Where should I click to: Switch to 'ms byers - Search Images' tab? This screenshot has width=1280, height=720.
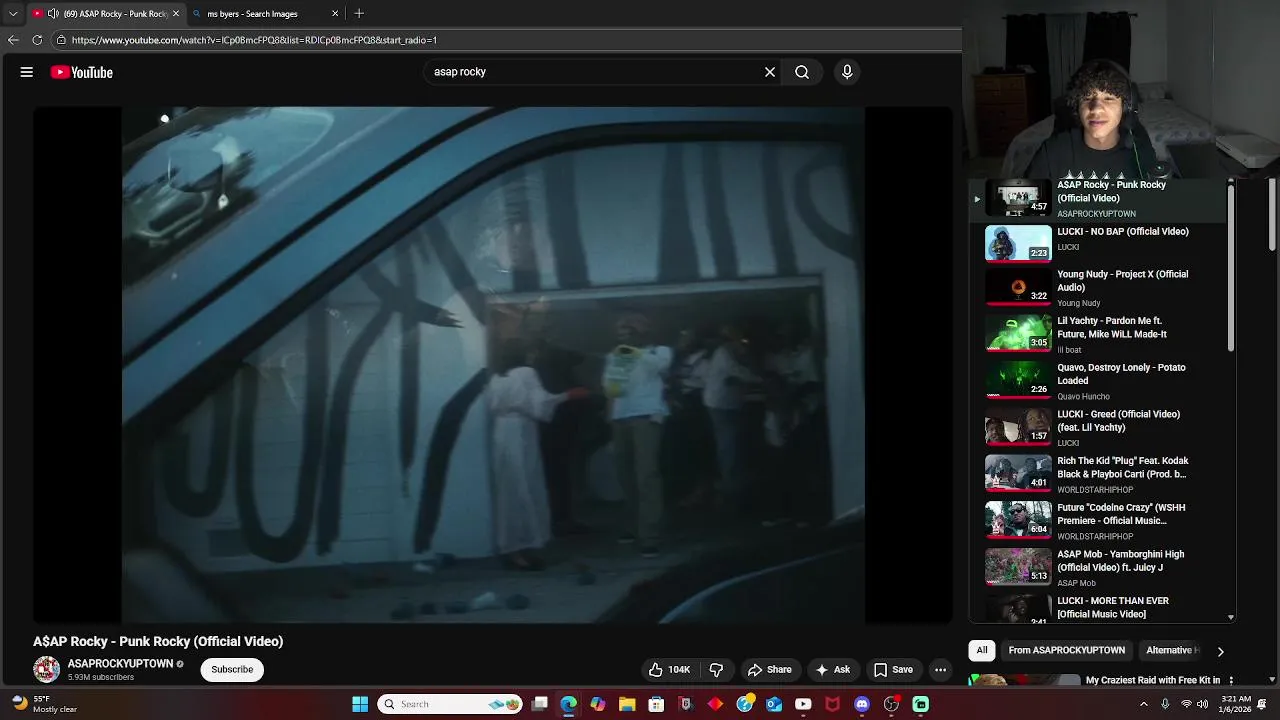tap(265, 14)
